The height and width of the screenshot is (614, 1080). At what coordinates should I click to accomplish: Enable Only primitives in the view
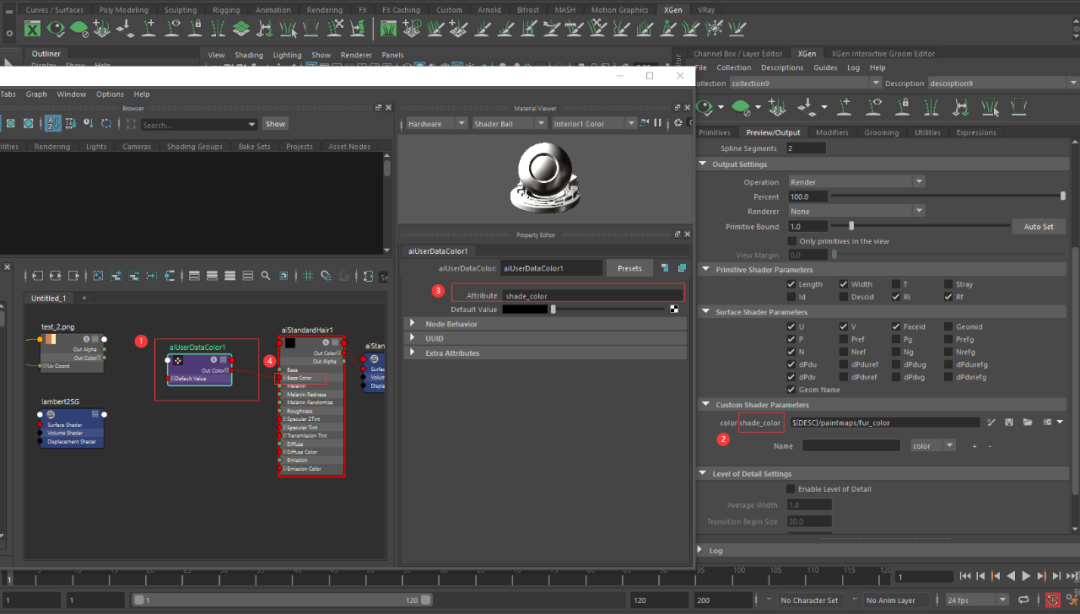point(791,241)
